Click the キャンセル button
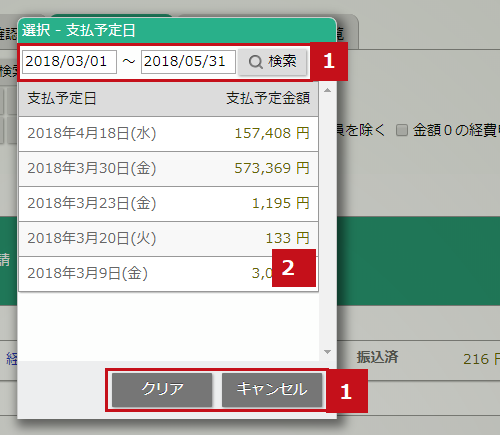This screenshot has height=435, width=500. click(x=272, y=390)
